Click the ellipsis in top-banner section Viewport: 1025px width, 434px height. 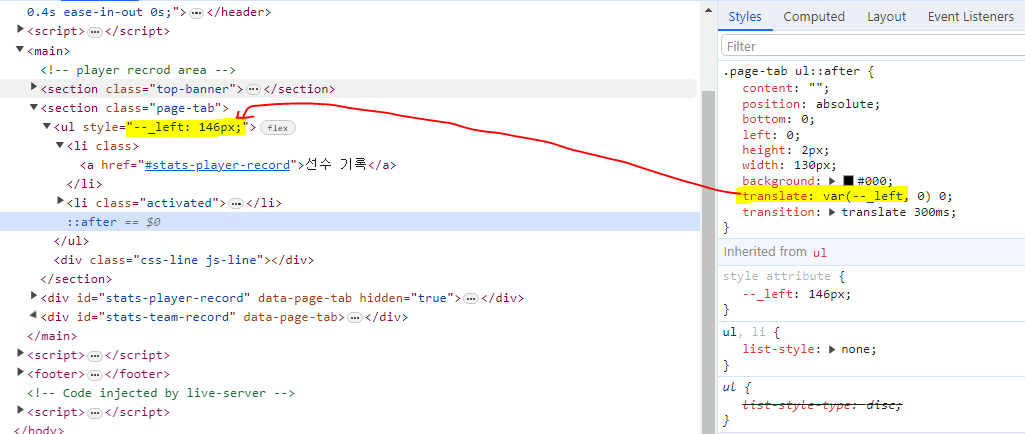pyautogui.click(x=254, y=90)
